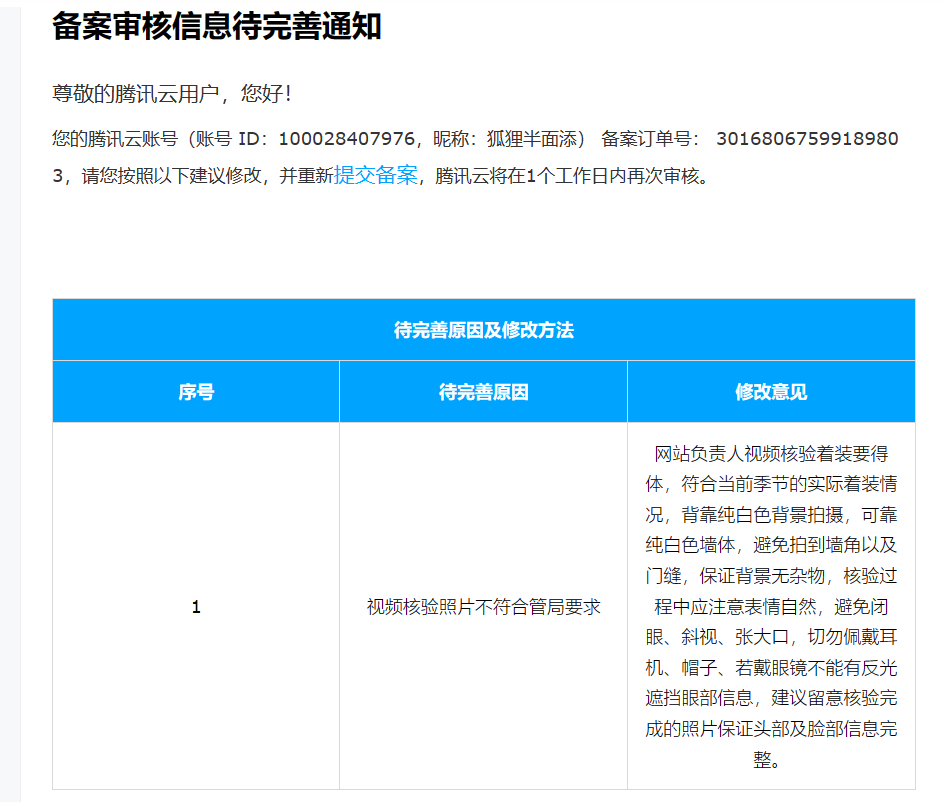Select the 序号 column header

(196, 392)
